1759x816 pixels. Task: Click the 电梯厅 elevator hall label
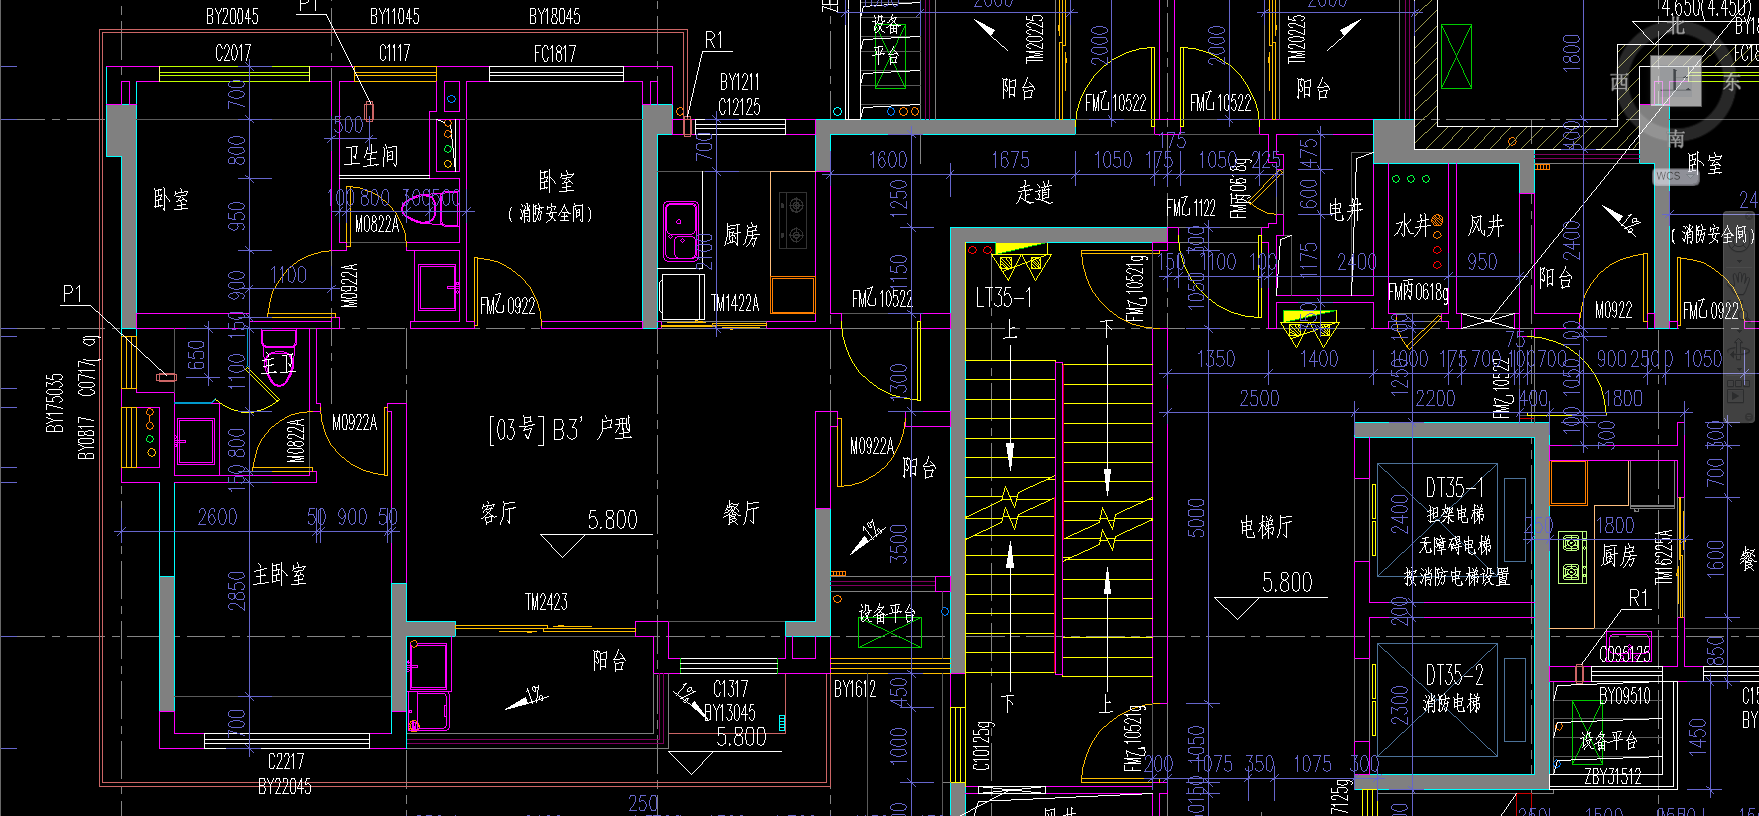[x=1266, y=527]
